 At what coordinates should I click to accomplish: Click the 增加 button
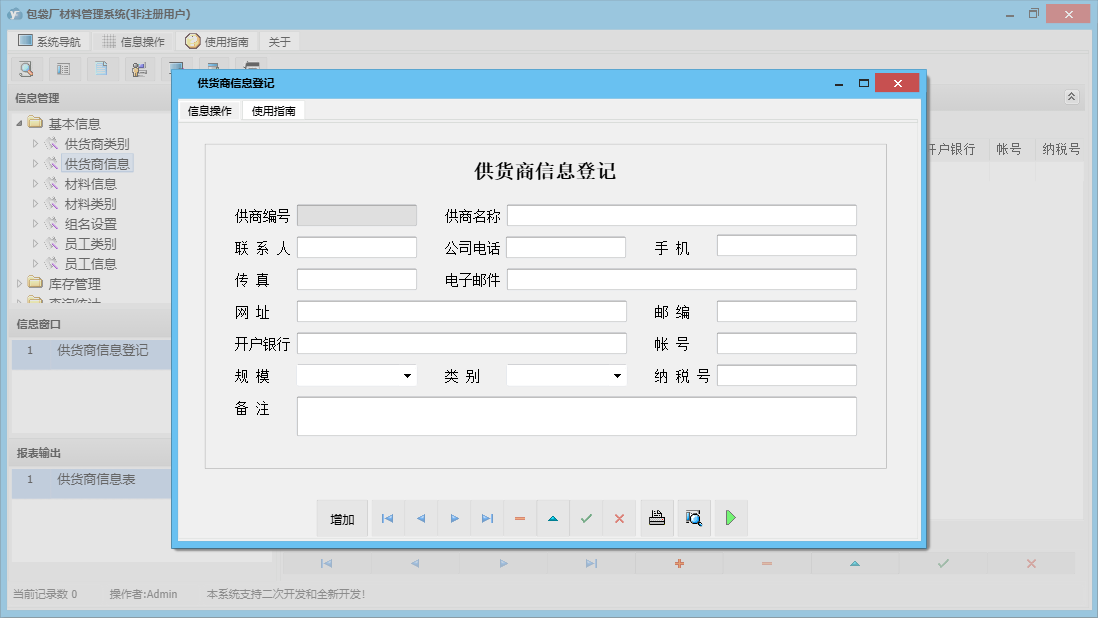[x=342, y=519]
